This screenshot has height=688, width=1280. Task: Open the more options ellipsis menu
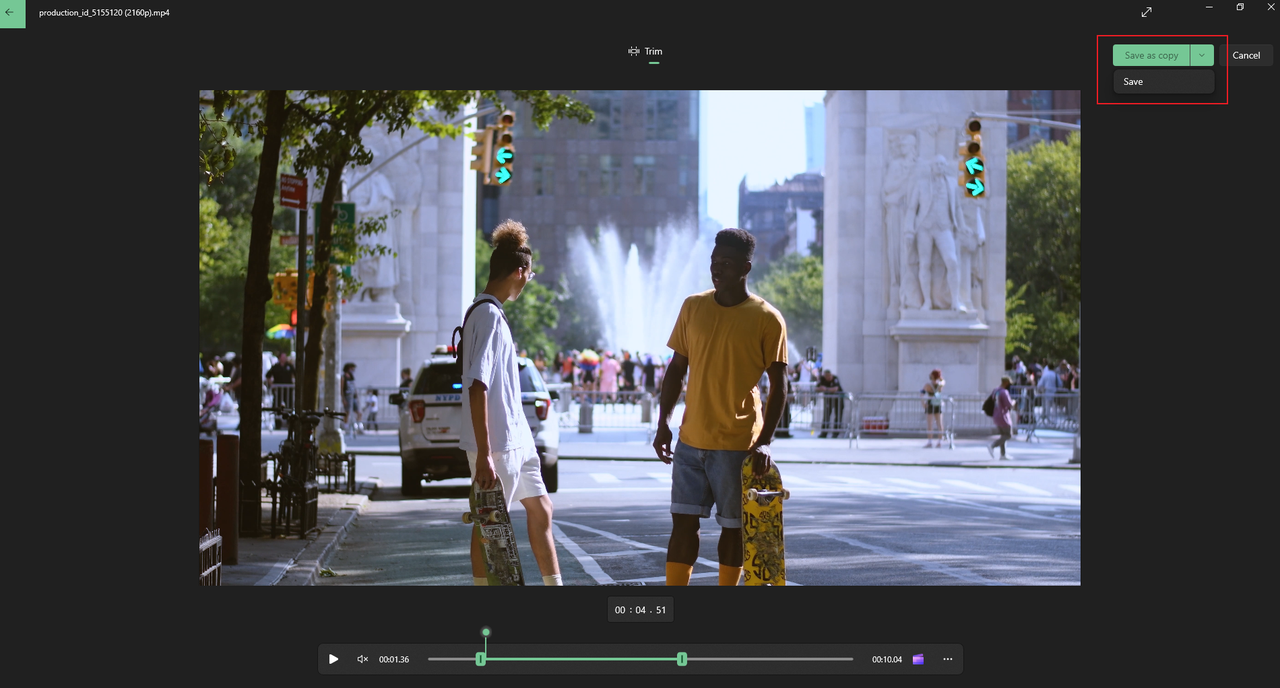(947, 659)
